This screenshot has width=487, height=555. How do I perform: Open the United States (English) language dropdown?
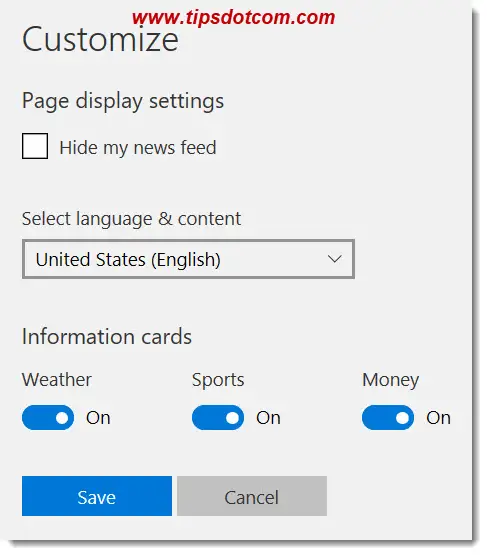188,259
